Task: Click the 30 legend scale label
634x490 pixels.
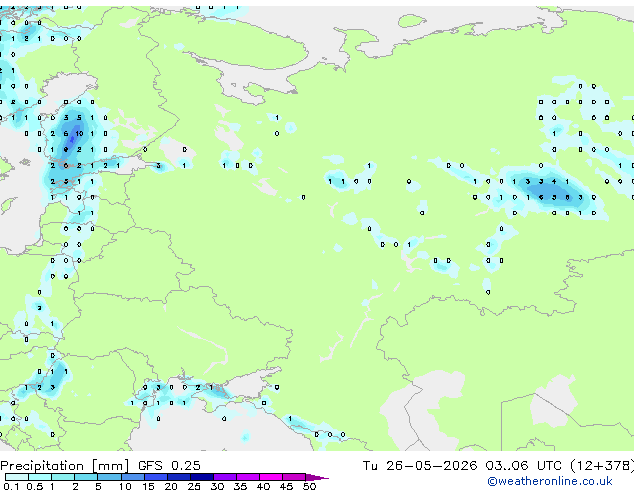Action: click(218, 486)
